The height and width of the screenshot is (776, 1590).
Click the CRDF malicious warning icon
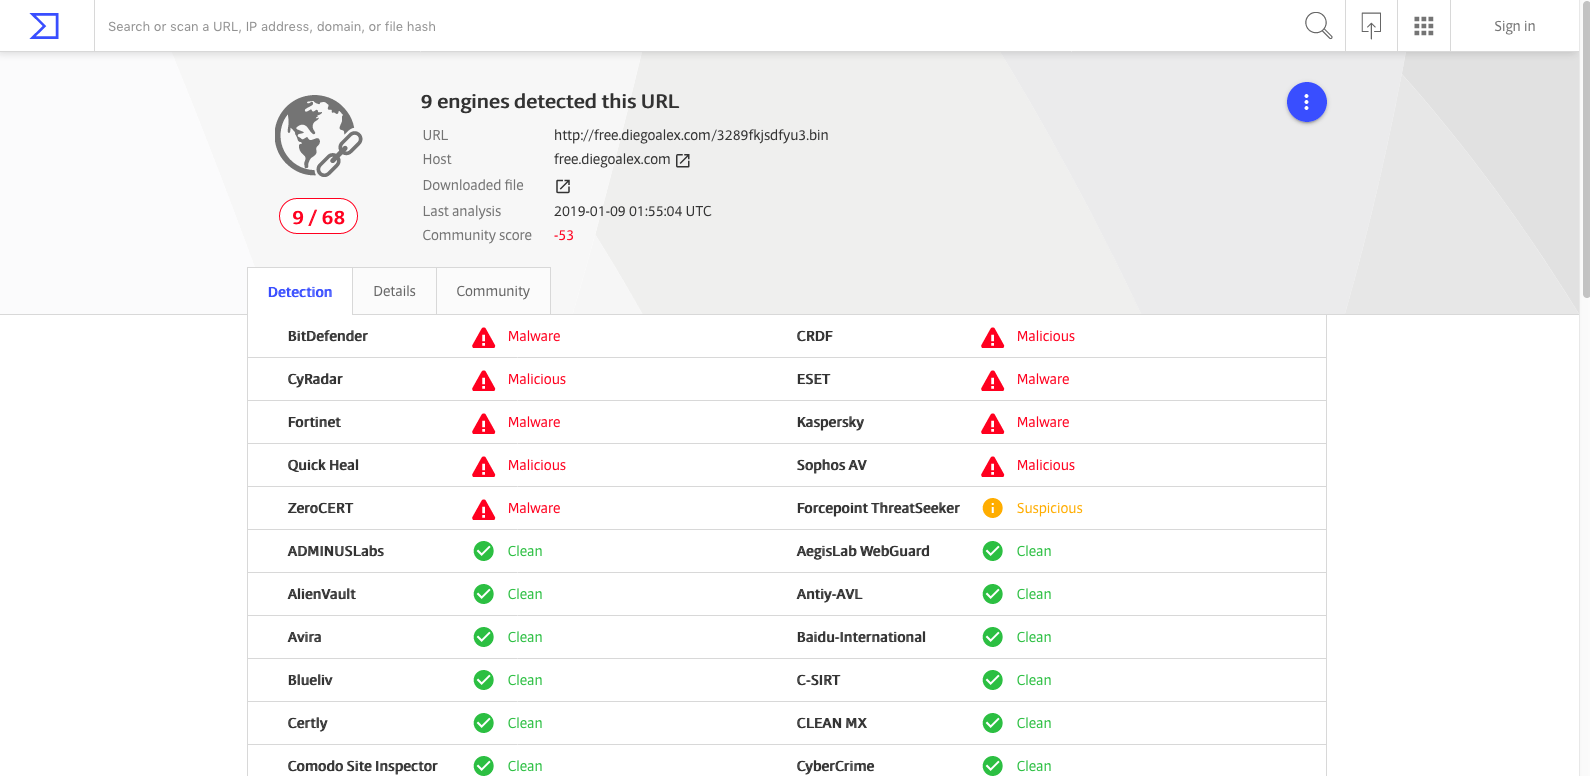(x=993, y=337)
